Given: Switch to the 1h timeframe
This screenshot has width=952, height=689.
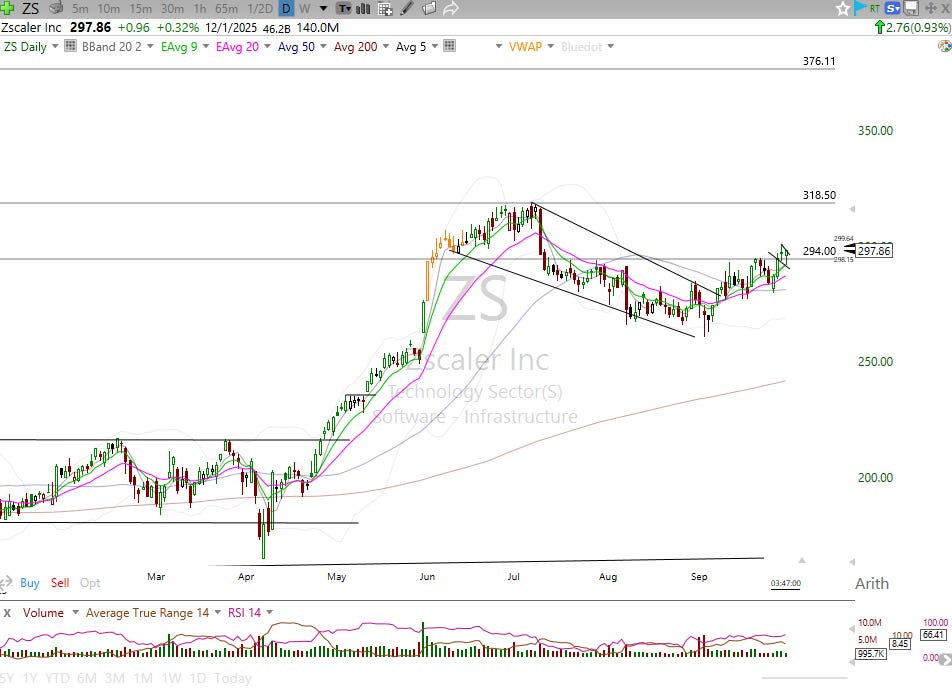Looking at the screenshot, I should pyautogui.click(x=200, y=8).
